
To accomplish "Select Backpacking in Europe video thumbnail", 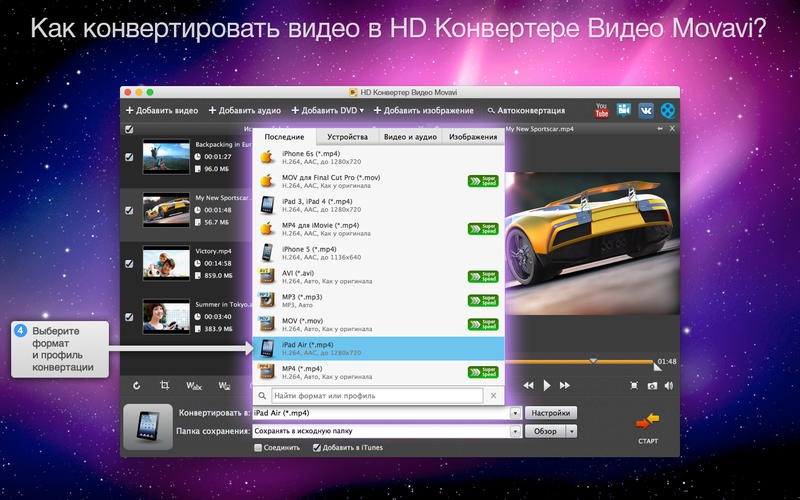I will 166,157.
